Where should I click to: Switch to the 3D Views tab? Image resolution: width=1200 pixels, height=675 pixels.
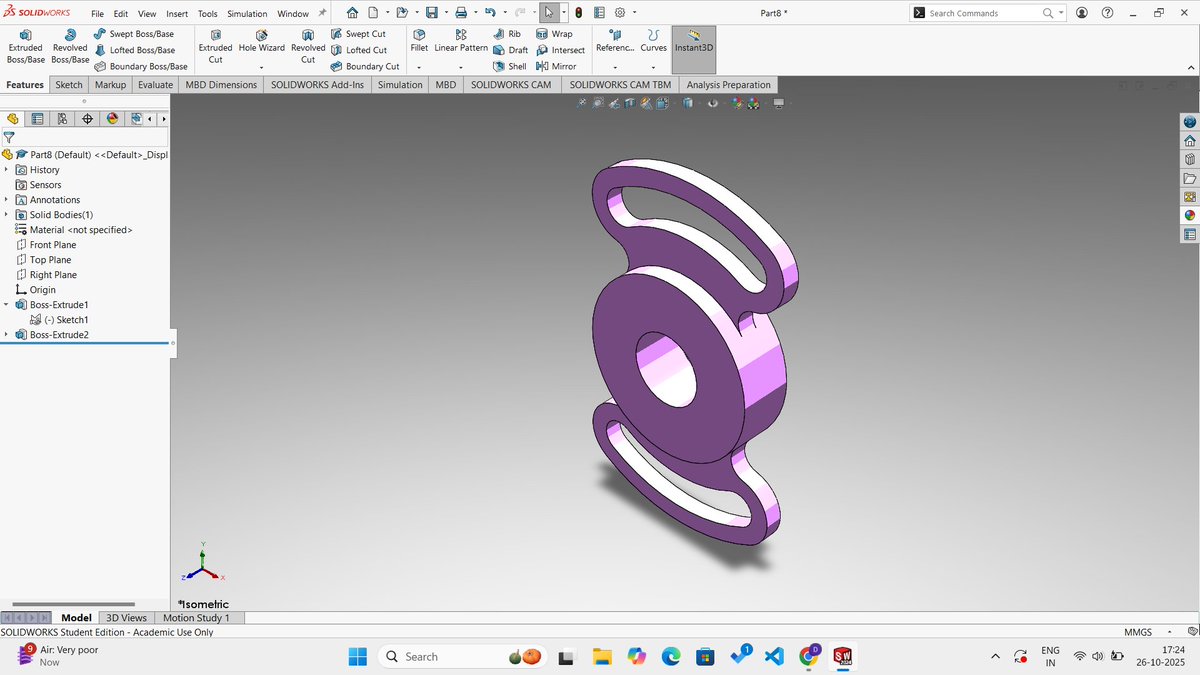point(126,618)
